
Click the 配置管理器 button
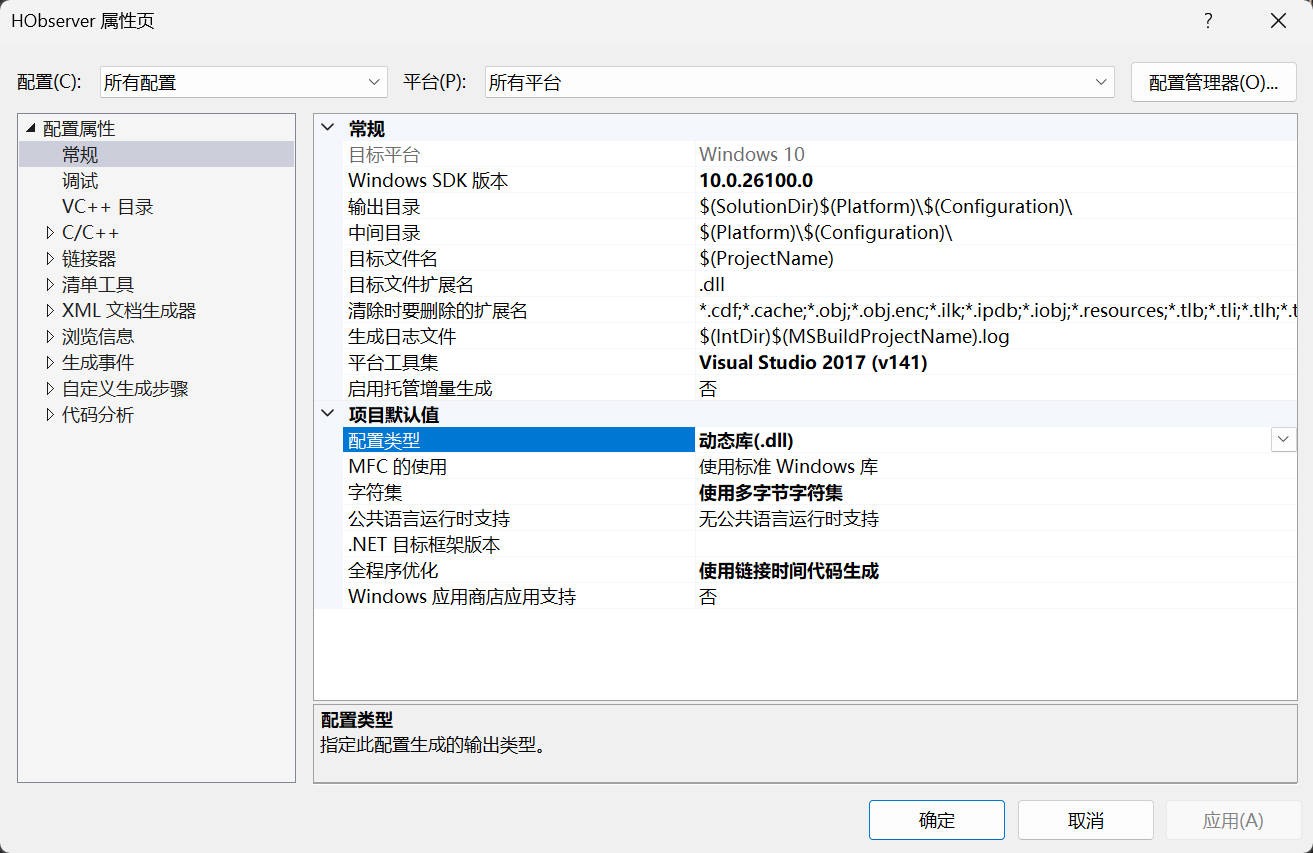click(x=1213, y=83)
